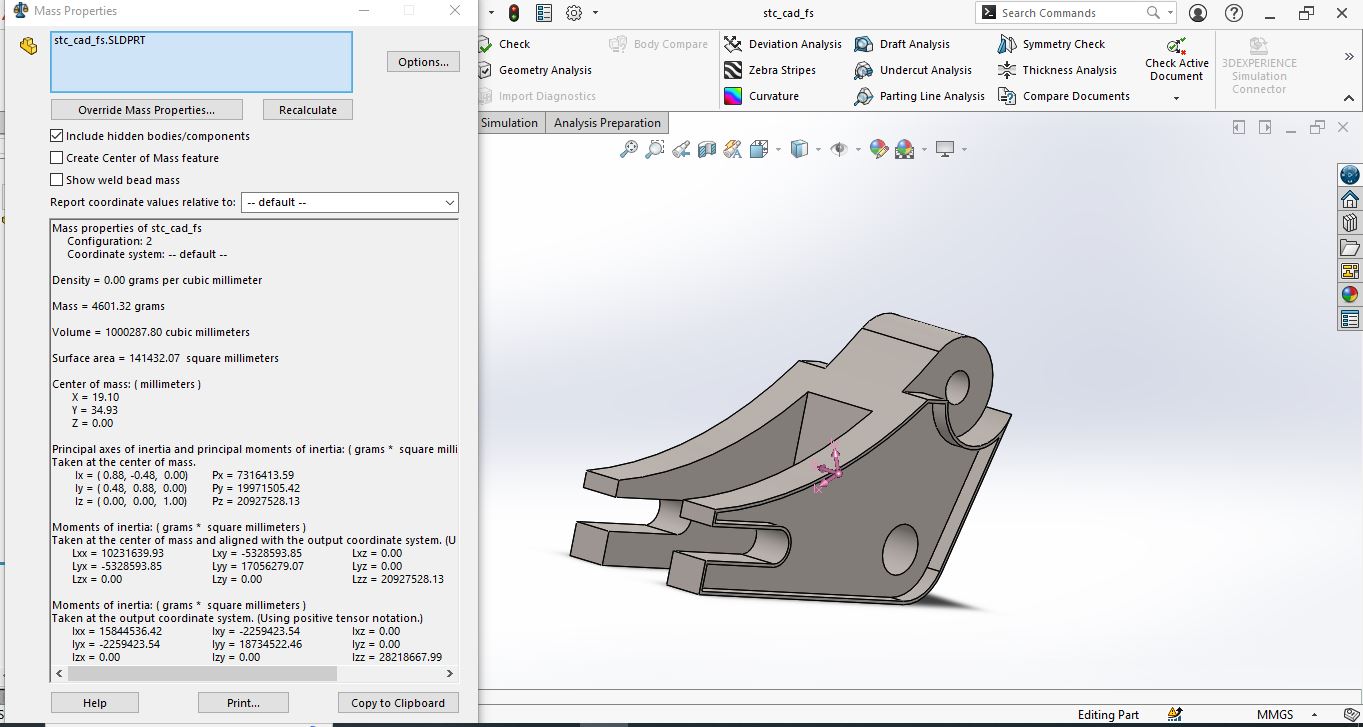Uncheck Include hidden bodies/components
Screen dimensions: 1363x727
click(57, 136)
